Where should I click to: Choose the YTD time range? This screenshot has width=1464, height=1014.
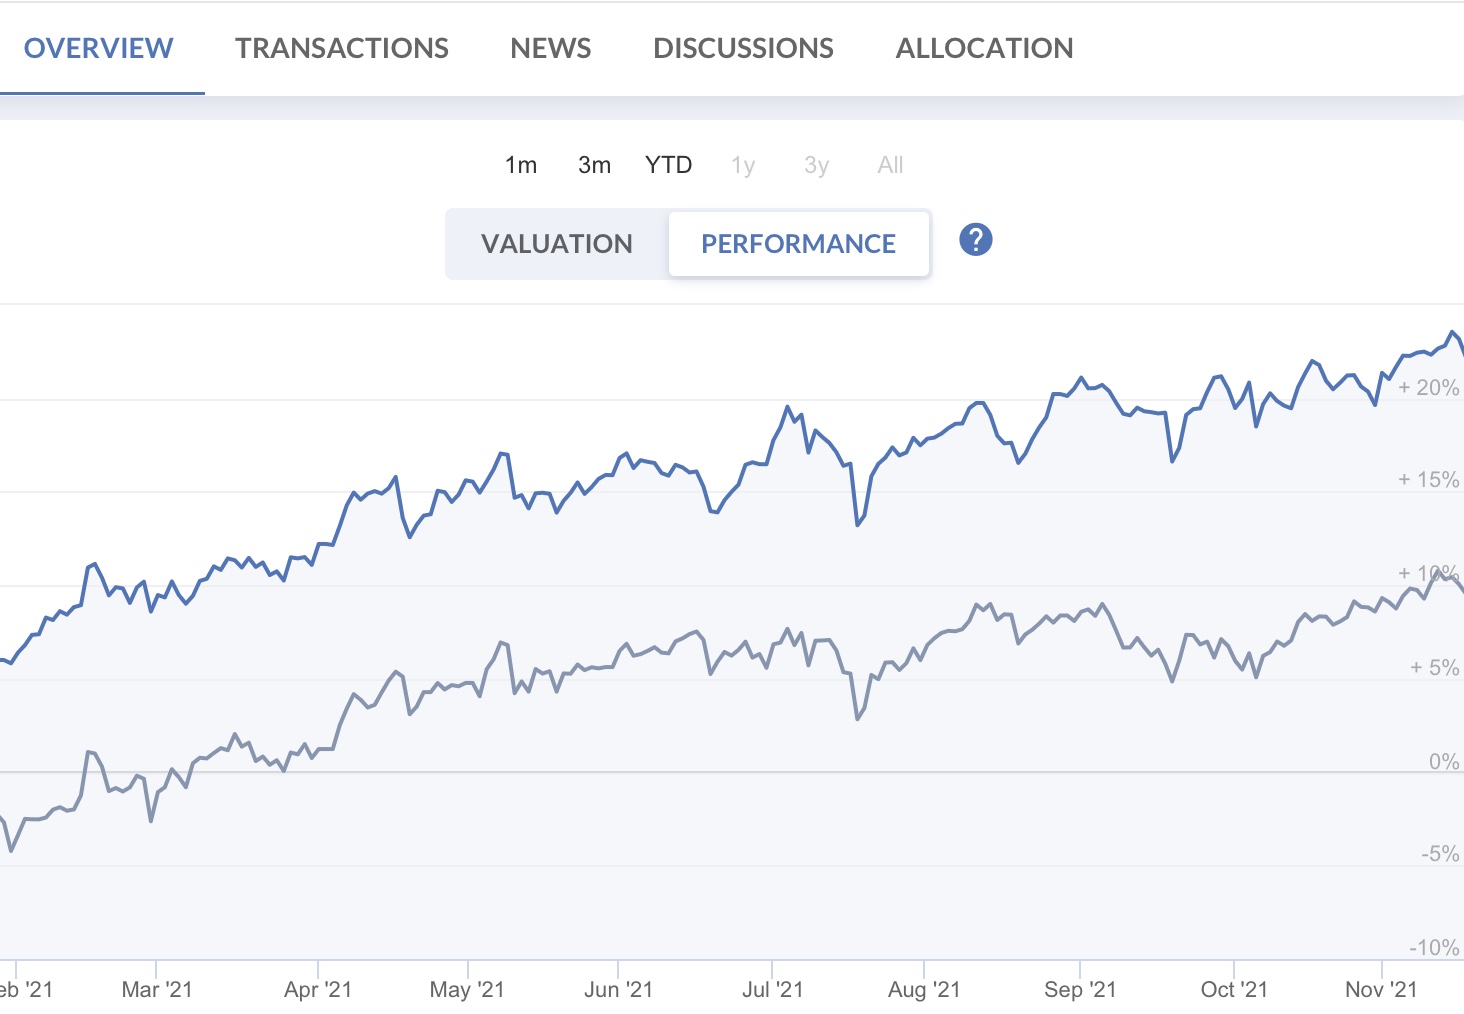coord(669,165)
